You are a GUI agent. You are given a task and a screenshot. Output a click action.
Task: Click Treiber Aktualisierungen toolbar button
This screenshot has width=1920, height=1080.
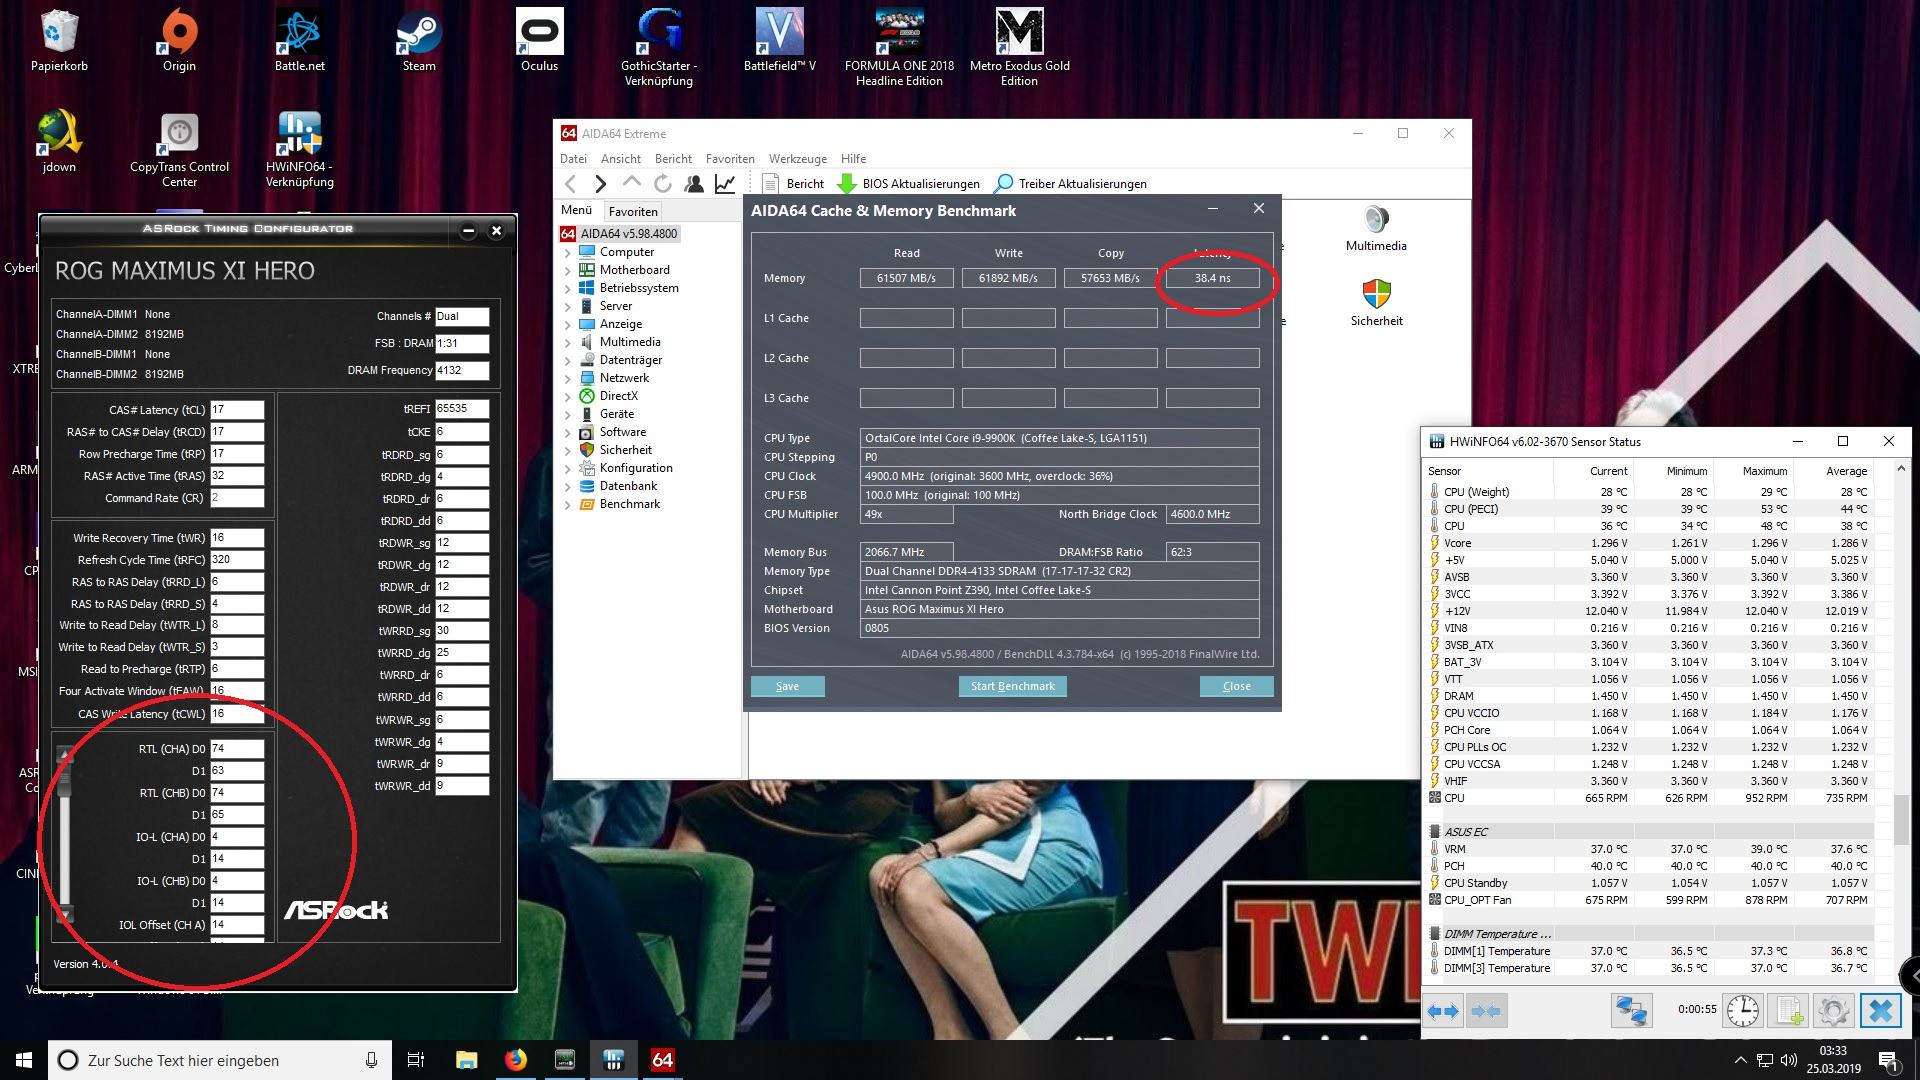coord(1070,183)
